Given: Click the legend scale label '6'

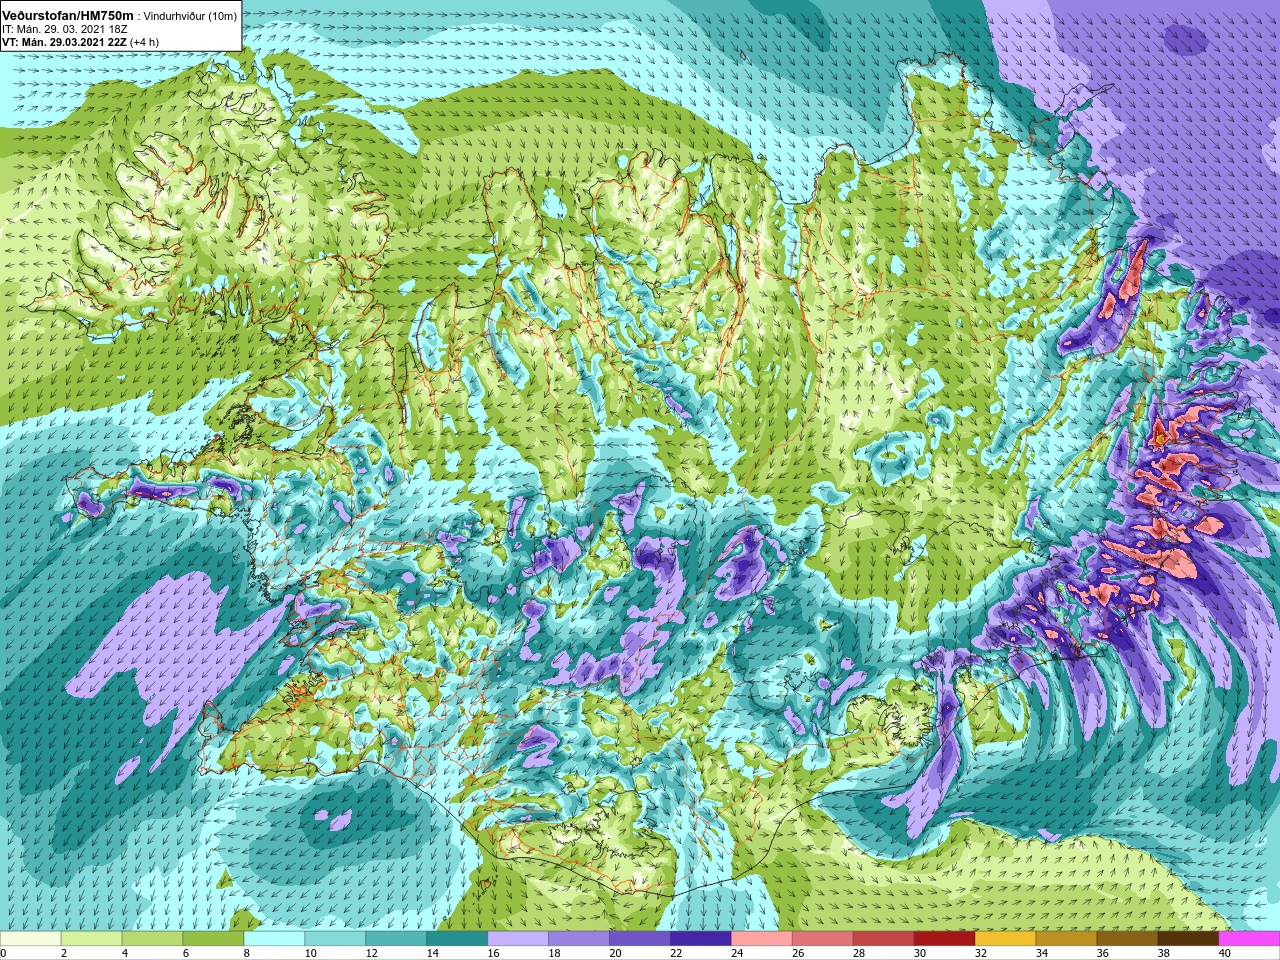Looking at the screenshot, I should 184,953.
